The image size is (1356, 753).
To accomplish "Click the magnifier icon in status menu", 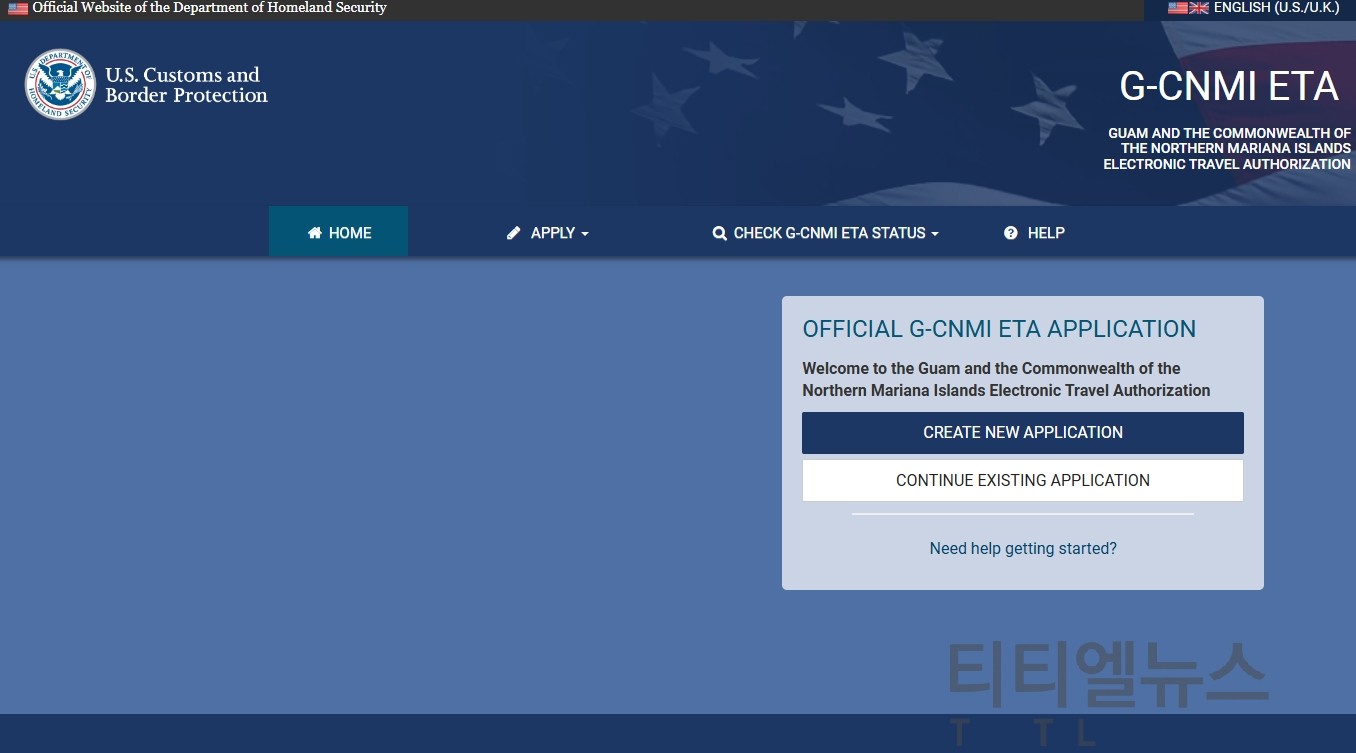I will [719, 233].
